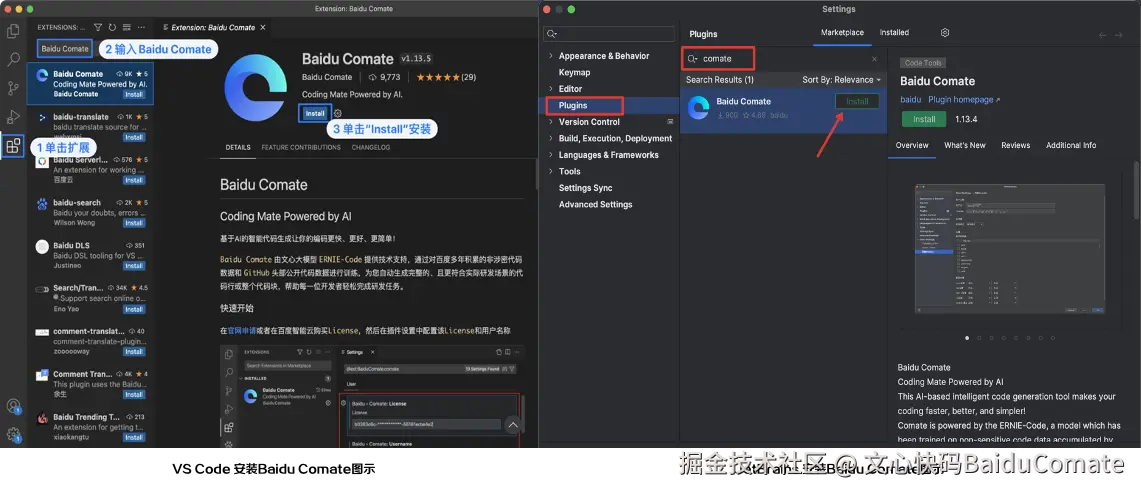The width and height of the screenshot is (1141, 494).
Task: Open the Plugin homepage link
Action: coord(963,100)
